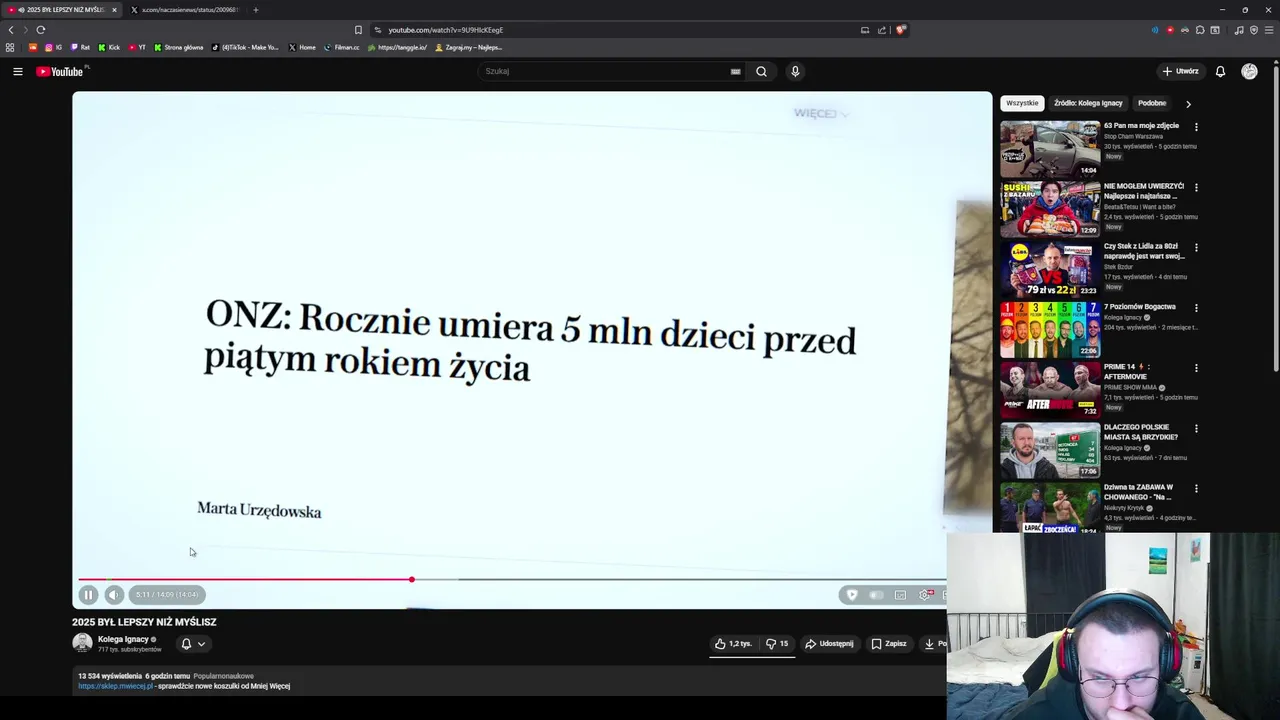Click the Utwórz create button
Viewport: 1280px width, 720px height.
point(1180,71)
